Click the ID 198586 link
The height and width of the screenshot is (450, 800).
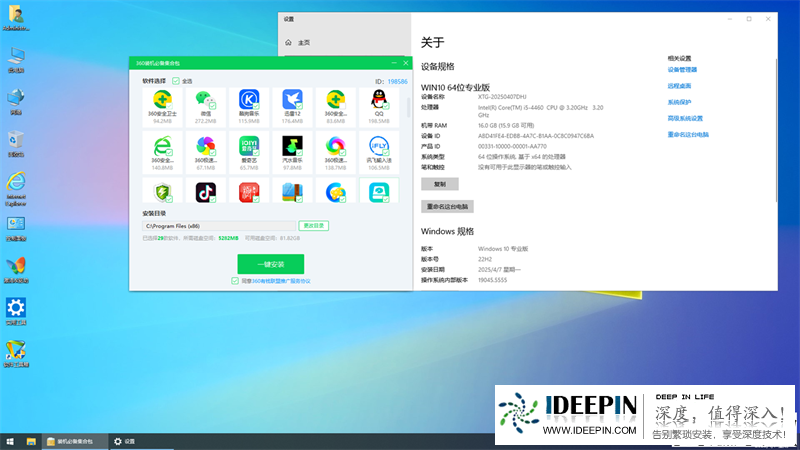[x=397, y=81]
